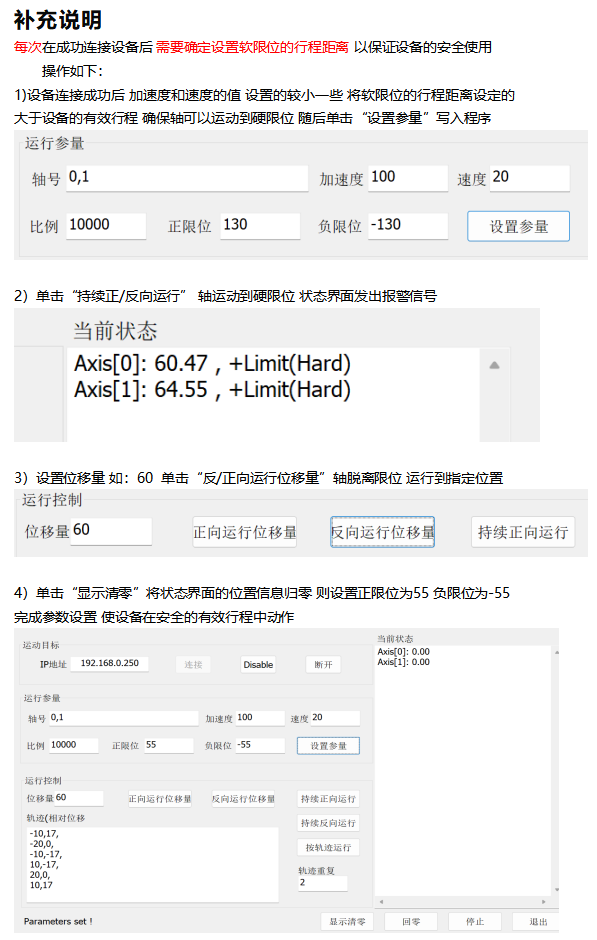Click the 操作如下: text line
The image size is (597, 940).
tap(72, 71)
